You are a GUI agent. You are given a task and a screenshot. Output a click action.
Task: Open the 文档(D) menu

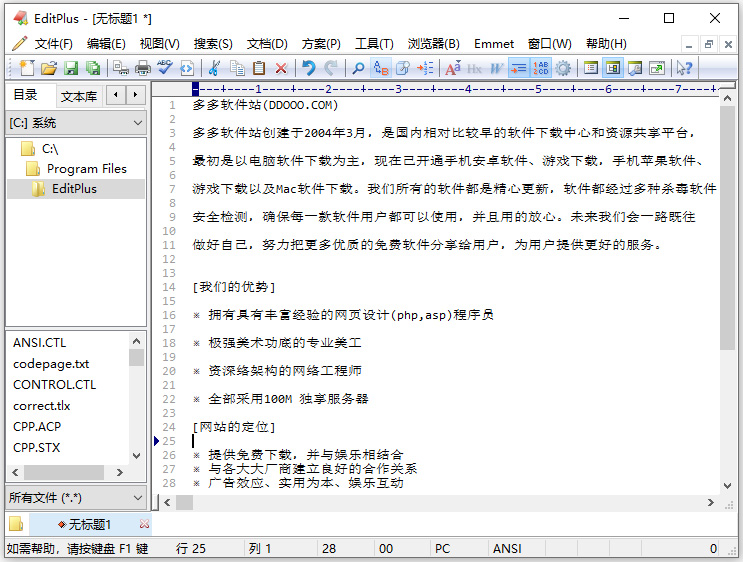point(267,44)
